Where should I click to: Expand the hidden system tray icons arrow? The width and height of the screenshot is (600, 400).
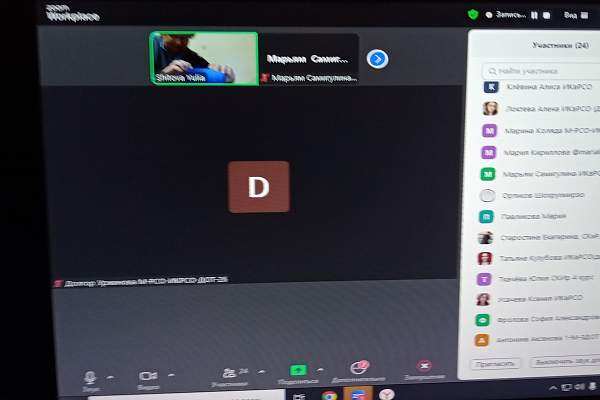[x=553, y=388]
